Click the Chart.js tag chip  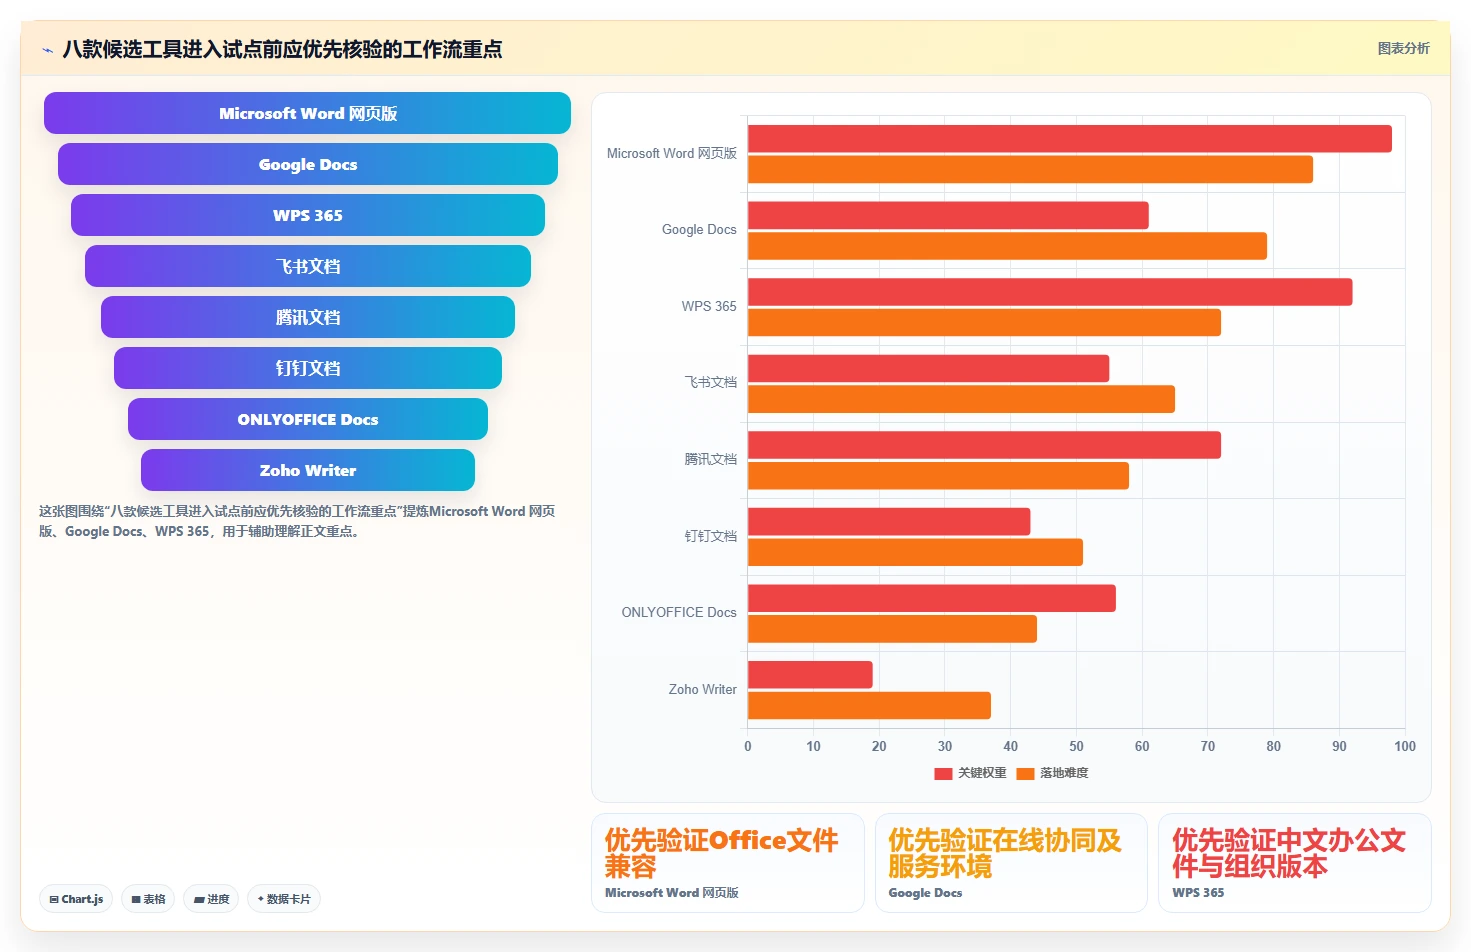click(x=76, y=899)
